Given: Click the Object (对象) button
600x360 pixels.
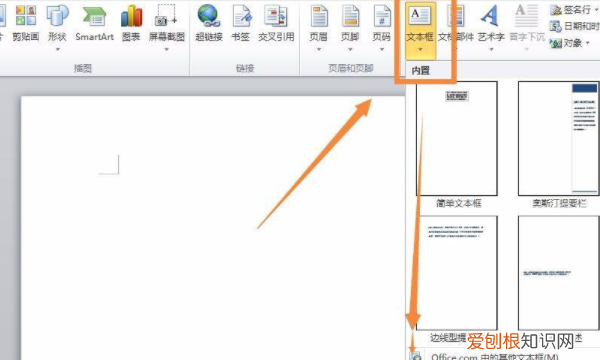Looking at the screenshot, I should tap(567, 43).
